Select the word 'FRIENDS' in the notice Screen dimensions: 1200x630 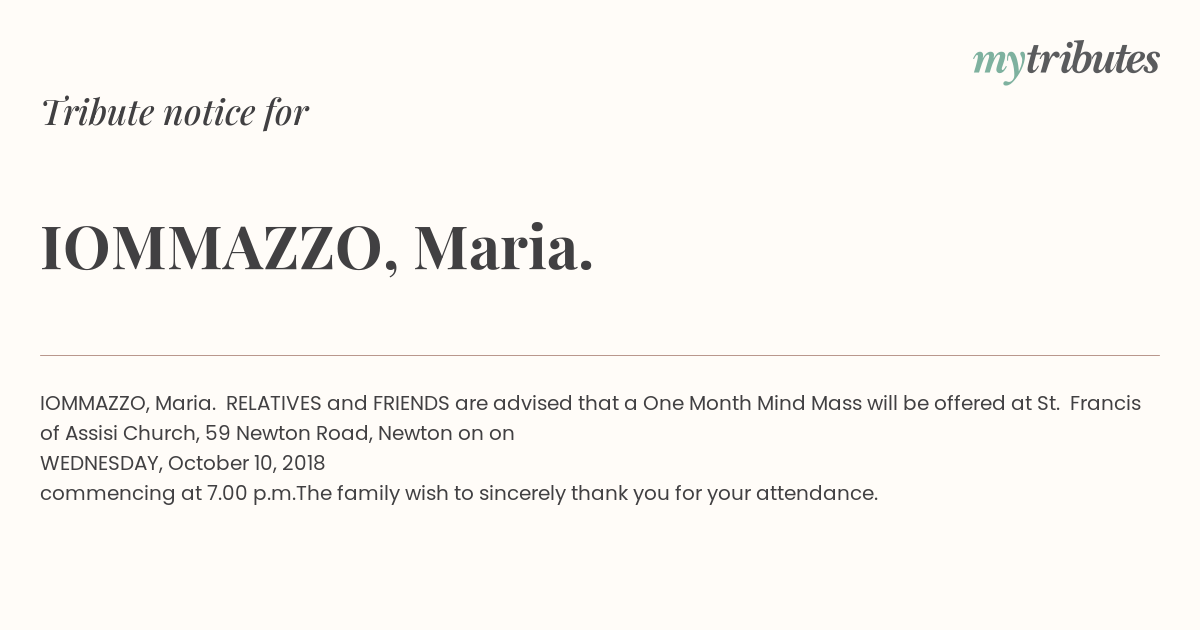[x=411, y=403]
